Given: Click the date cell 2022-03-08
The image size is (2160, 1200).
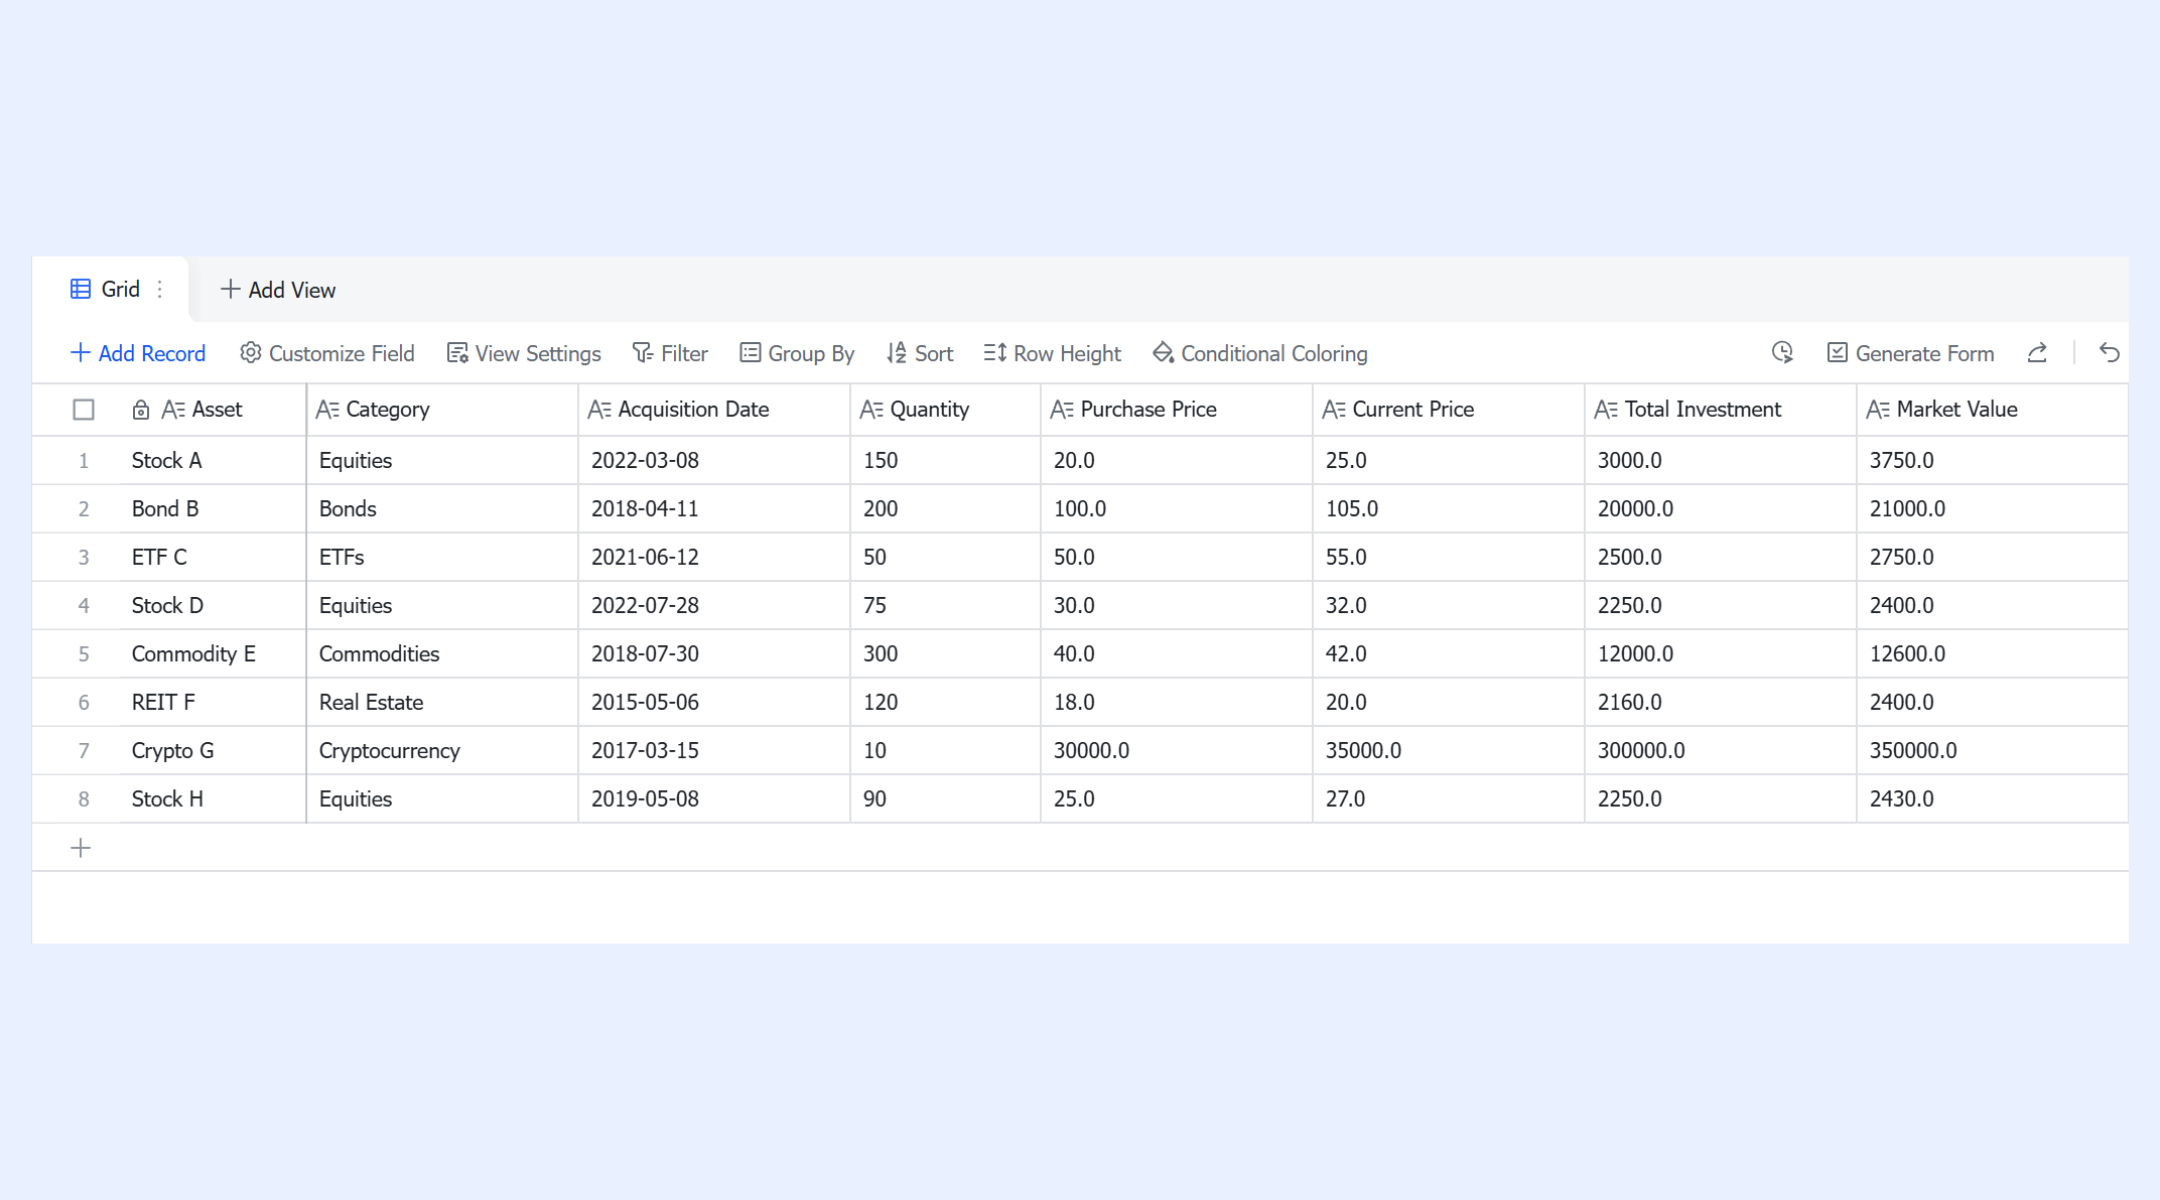Looking at the screenshot, I should point(714,461).
